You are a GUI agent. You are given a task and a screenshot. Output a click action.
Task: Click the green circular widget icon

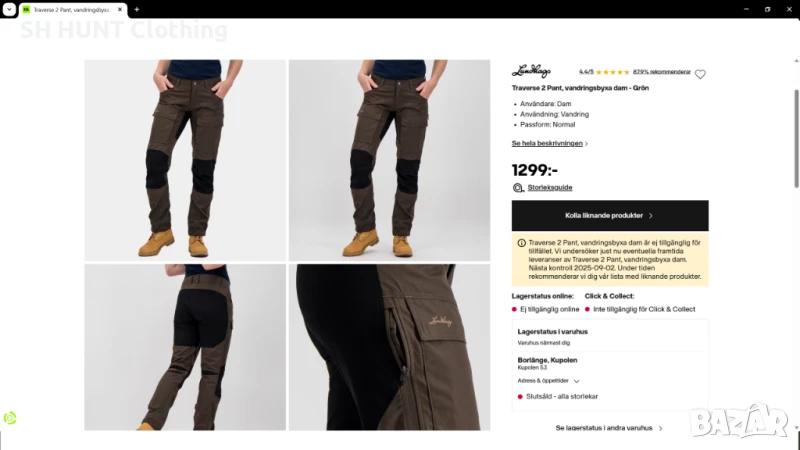tap(10, 418)
